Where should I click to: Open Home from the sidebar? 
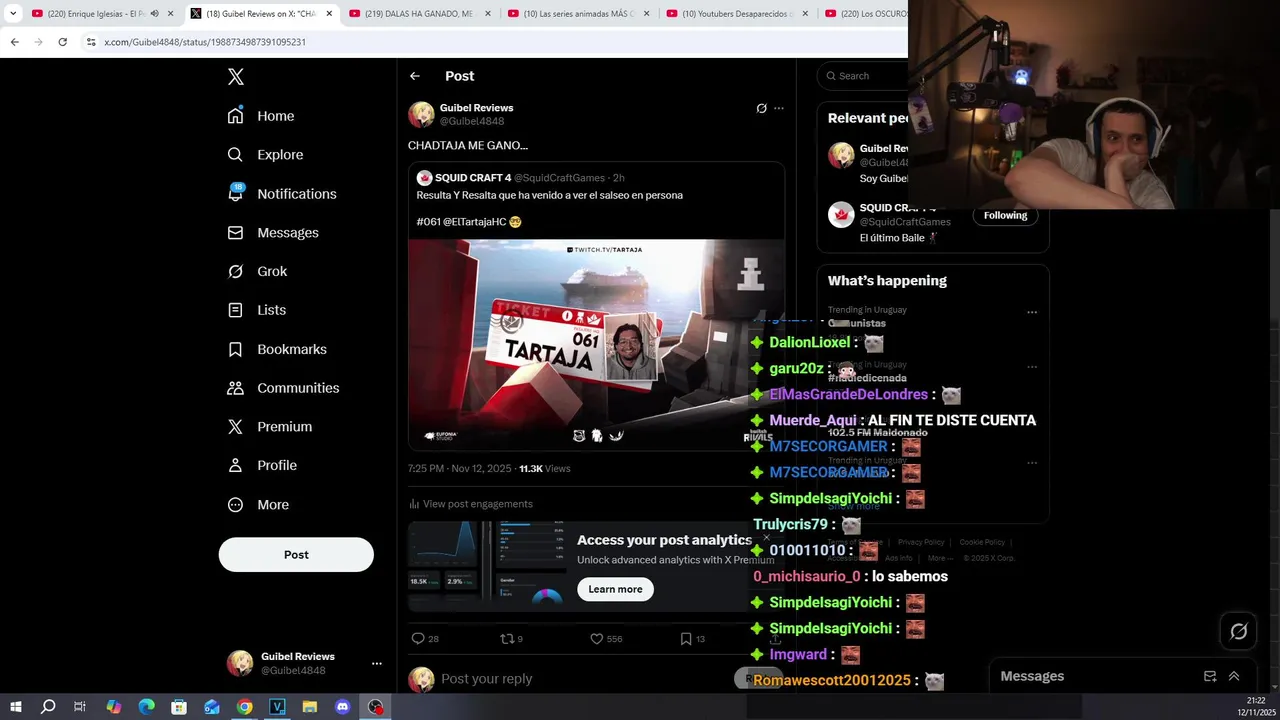click(x=261, y=116)
